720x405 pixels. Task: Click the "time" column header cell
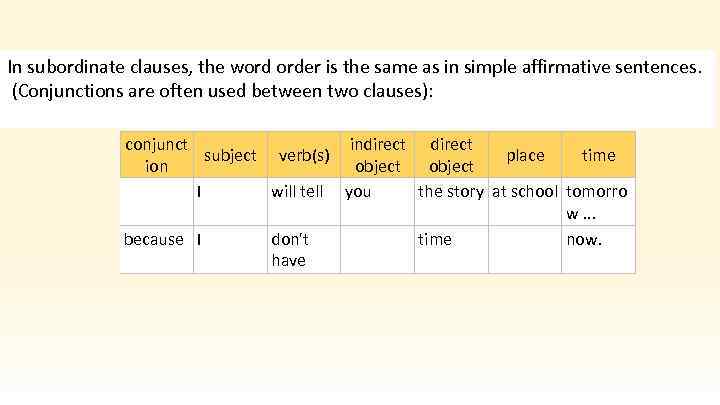(598, 155)
